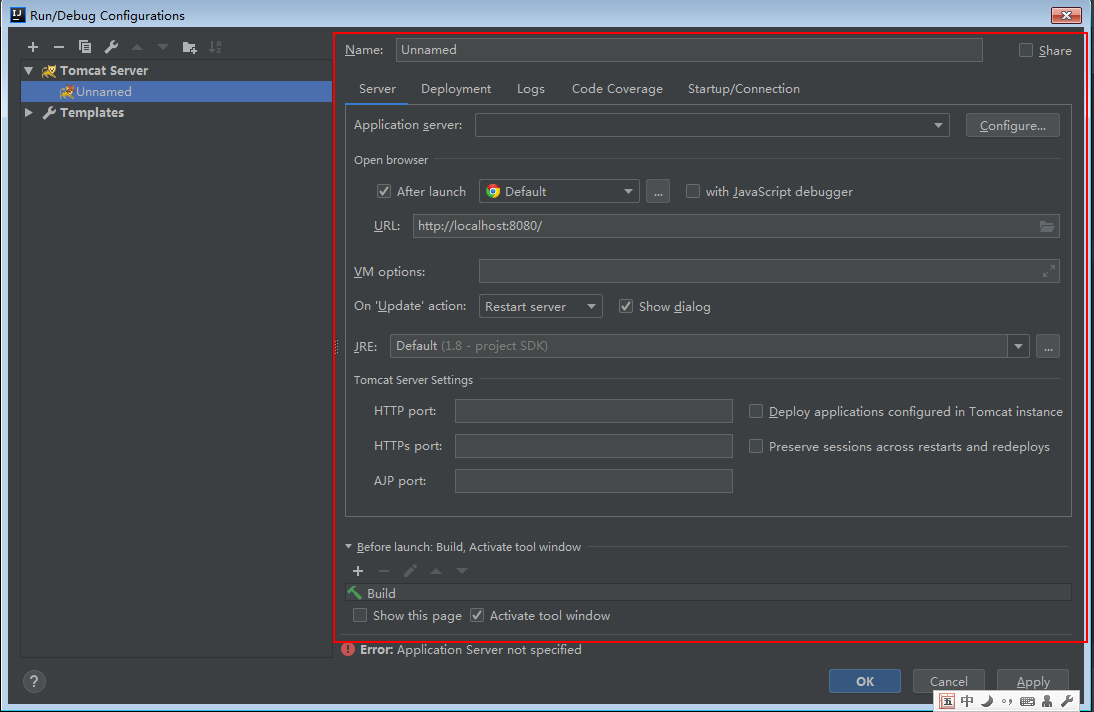1094x712 pixels.
Task: Click the HTTPs port input field
Action: click(594, 446)
